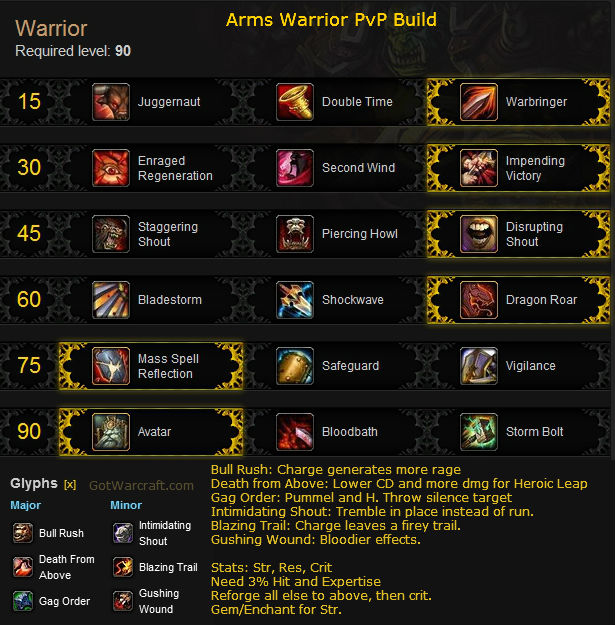Choose the Second Wind talent icon

(x=295, y=168)
